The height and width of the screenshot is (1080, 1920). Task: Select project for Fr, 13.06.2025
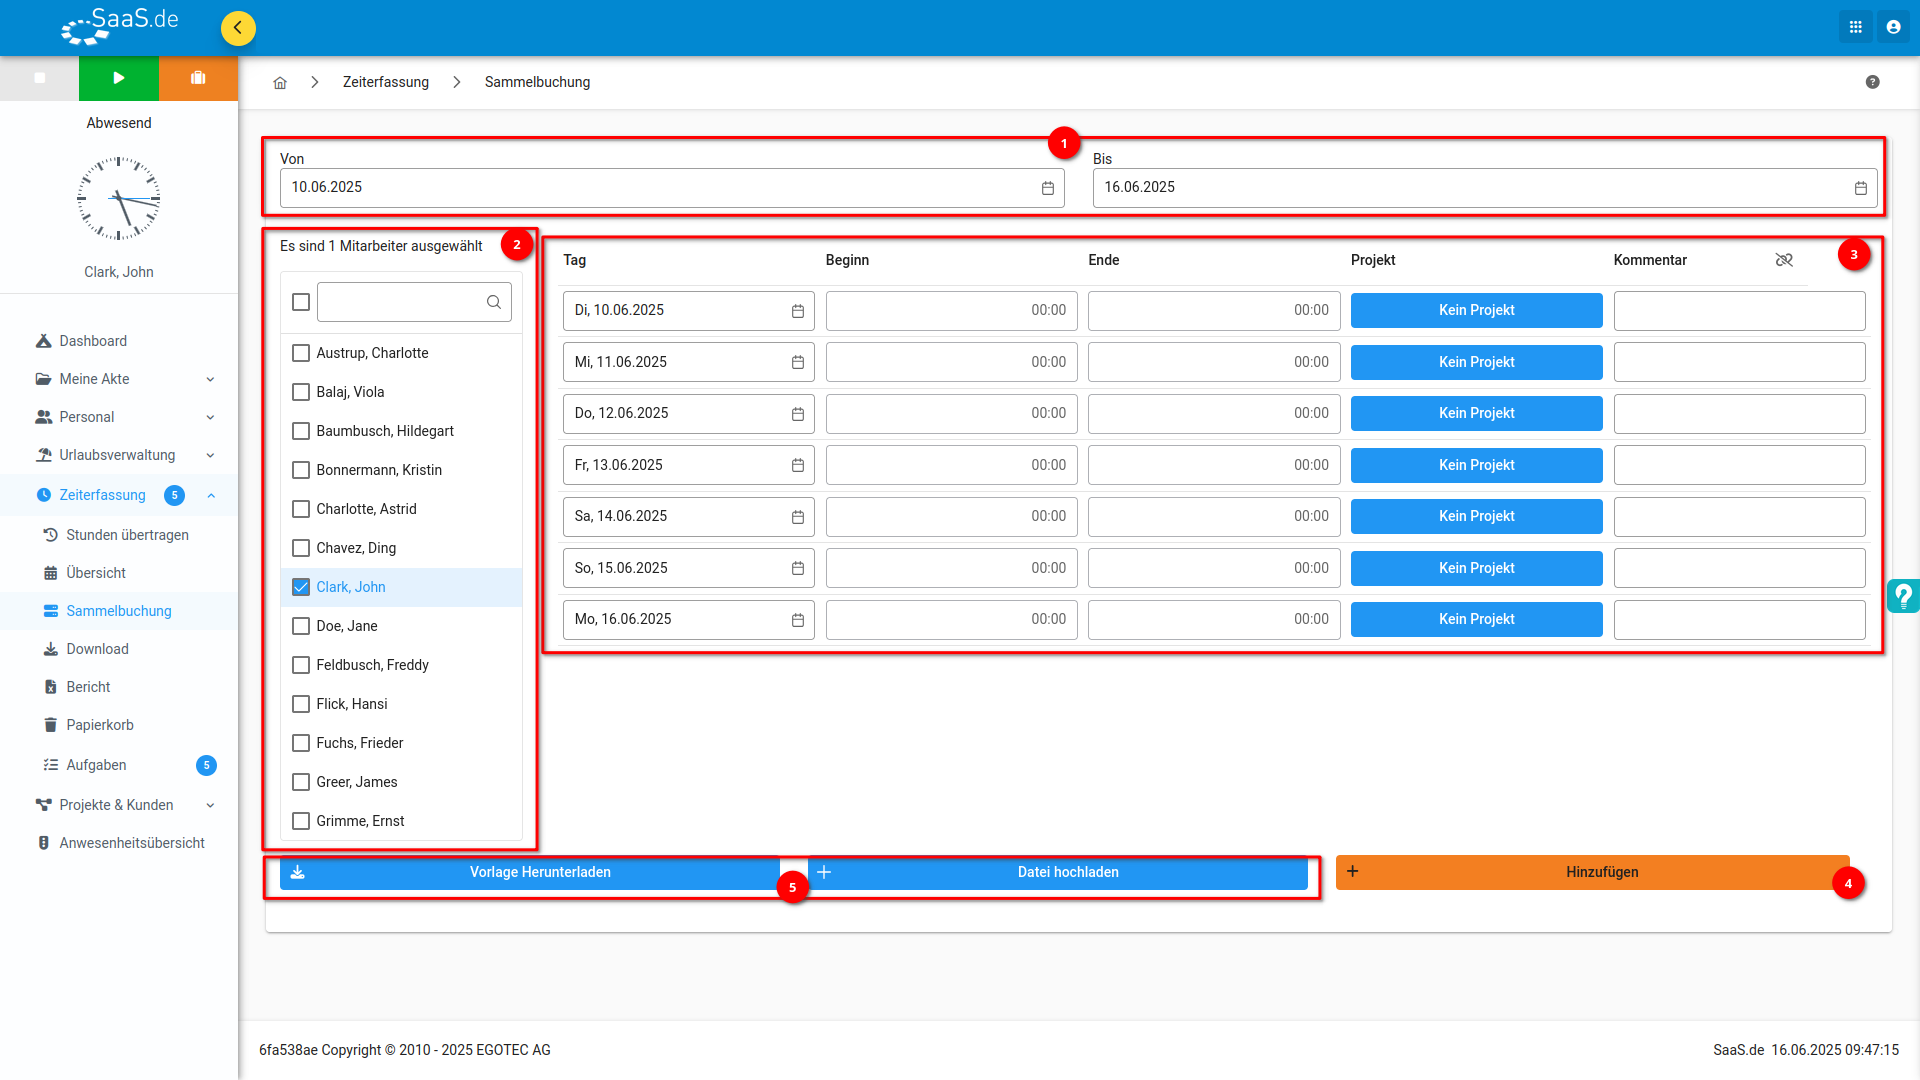point(1476,465)
